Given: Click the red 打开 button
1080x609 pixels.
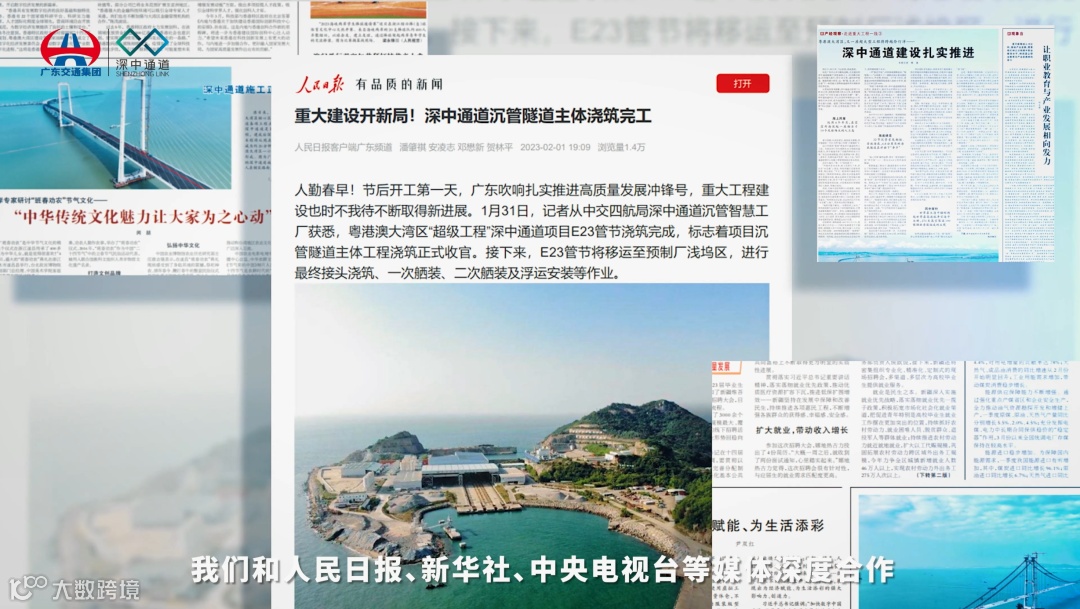Looking at the screenshot, I should pyautogui.click(x=742, y=83).
